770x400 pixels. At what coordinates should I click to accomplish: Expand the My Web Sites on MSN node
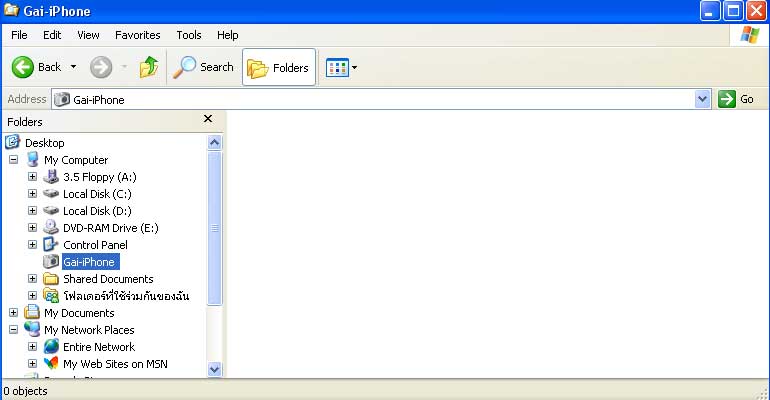point(32,364)
